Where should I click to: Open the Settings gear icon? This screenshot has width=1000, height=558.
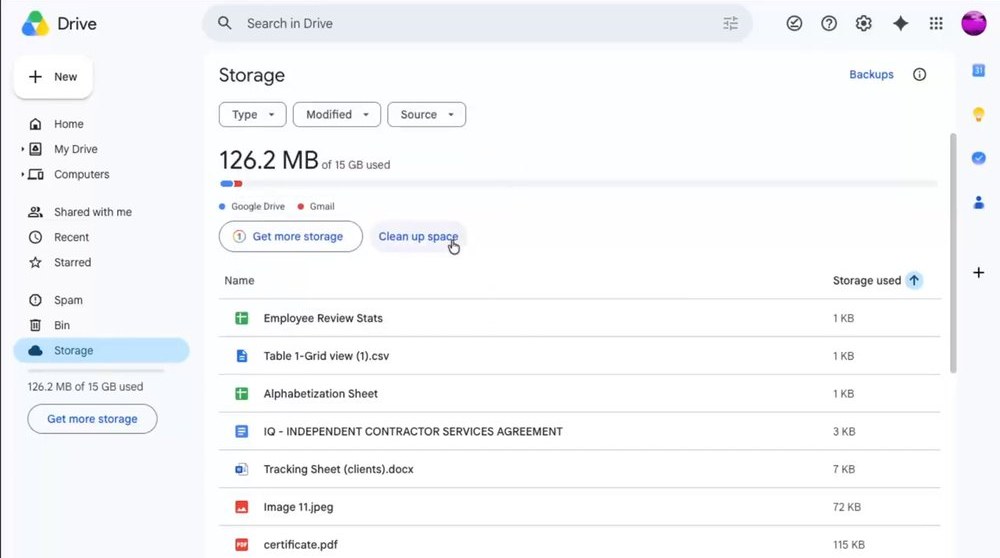864,24
